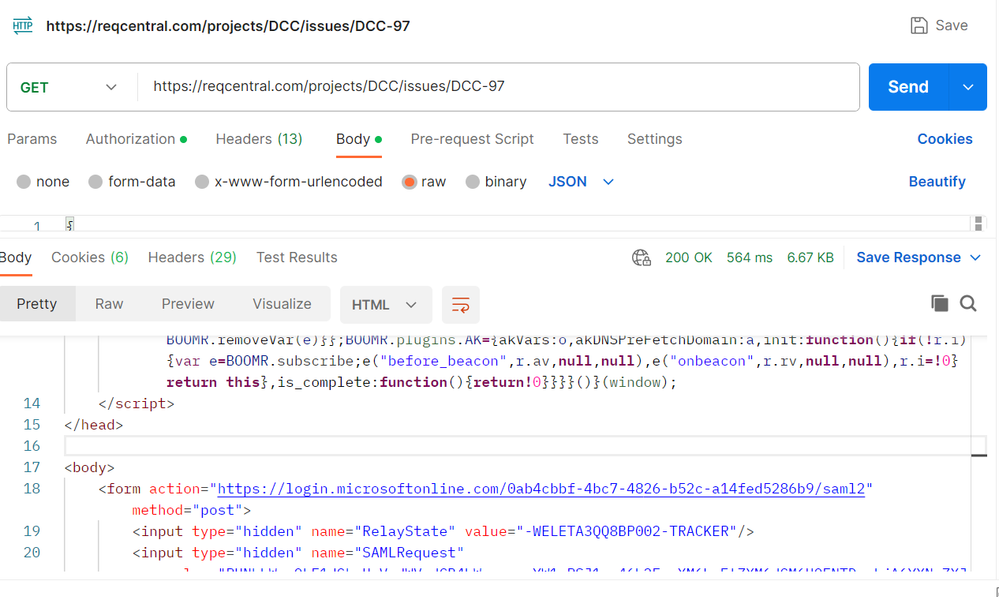The height and width of the screenshot is (597, 999).
Task: Click inside the request body editor line 1
Action: [x=517, y=224]
